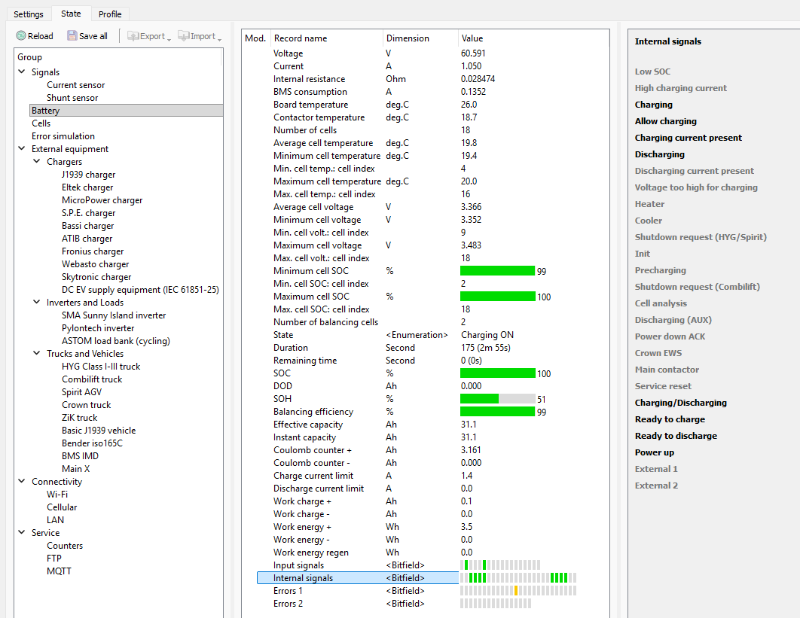
Task: Click the Allow charging signal label
Action: 665,121
